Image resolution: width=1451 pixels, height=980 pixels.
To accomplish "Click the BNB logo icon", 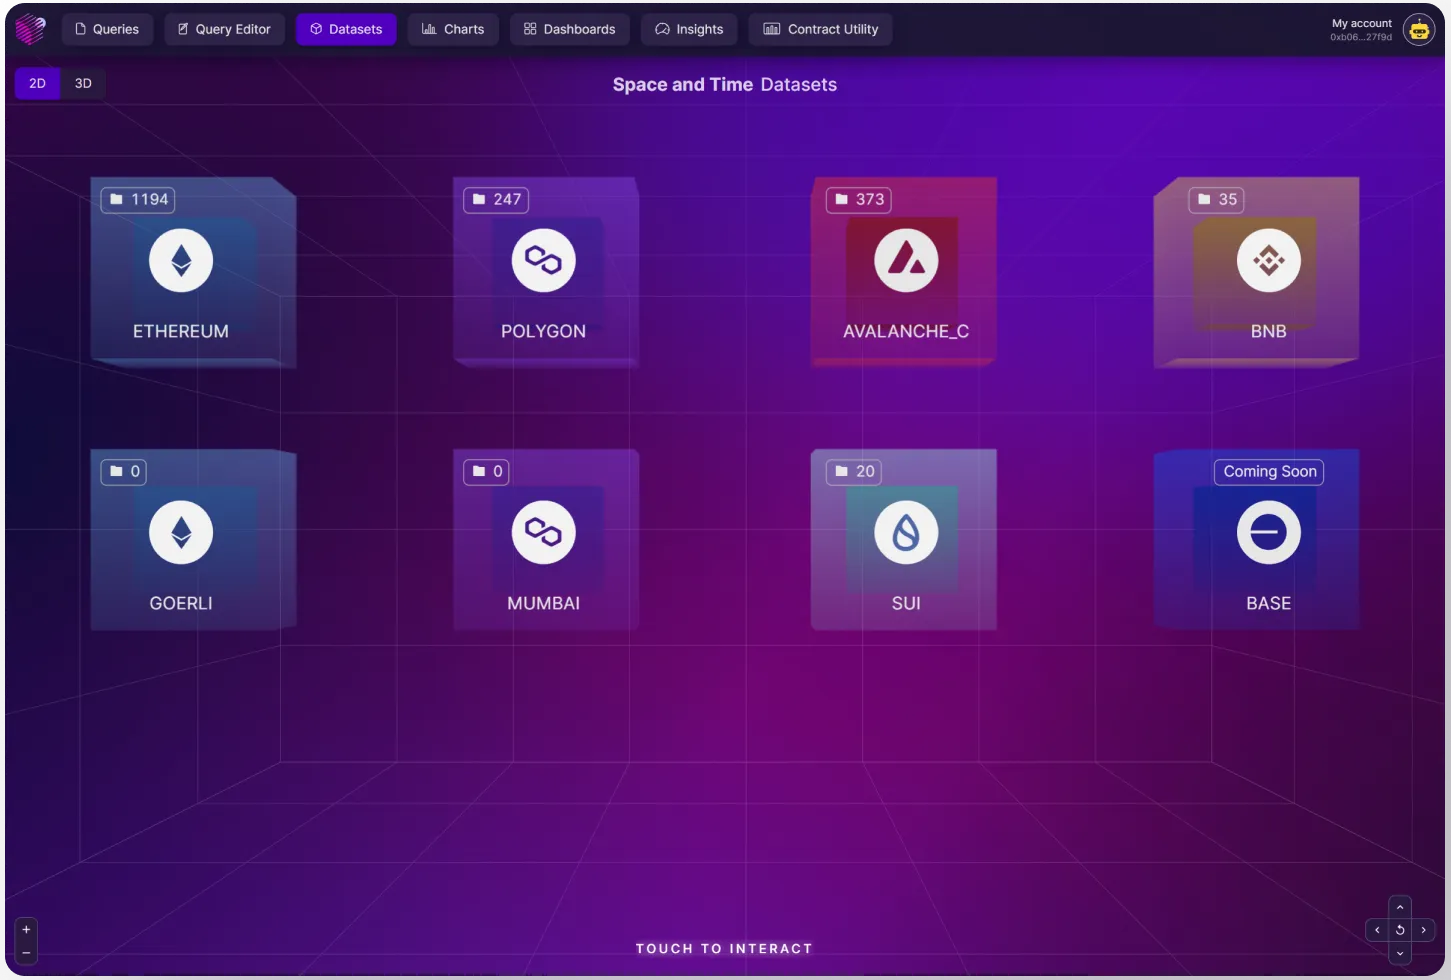I will (1268, 260).
